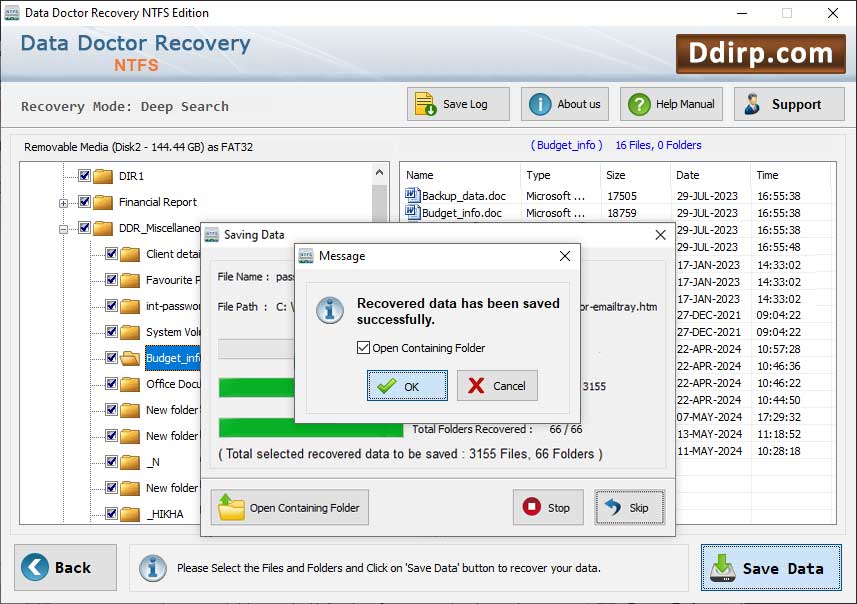857x604 pixels.
Task: Expand the Financial Report tree node
Action: pos(63,203)
